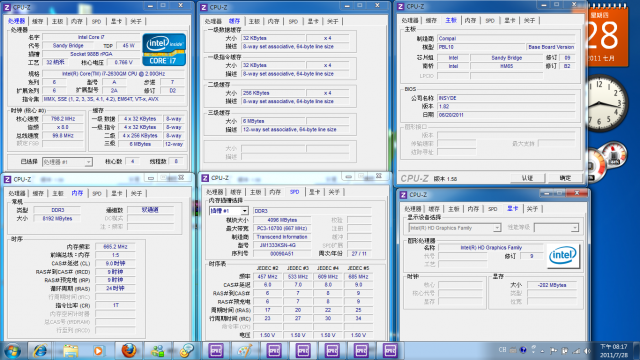Switch to 缓存 tab in processor window
Image resolution: width=640 pixels, height=360 pixels.
pyautogui.click(x=38, y=21)
